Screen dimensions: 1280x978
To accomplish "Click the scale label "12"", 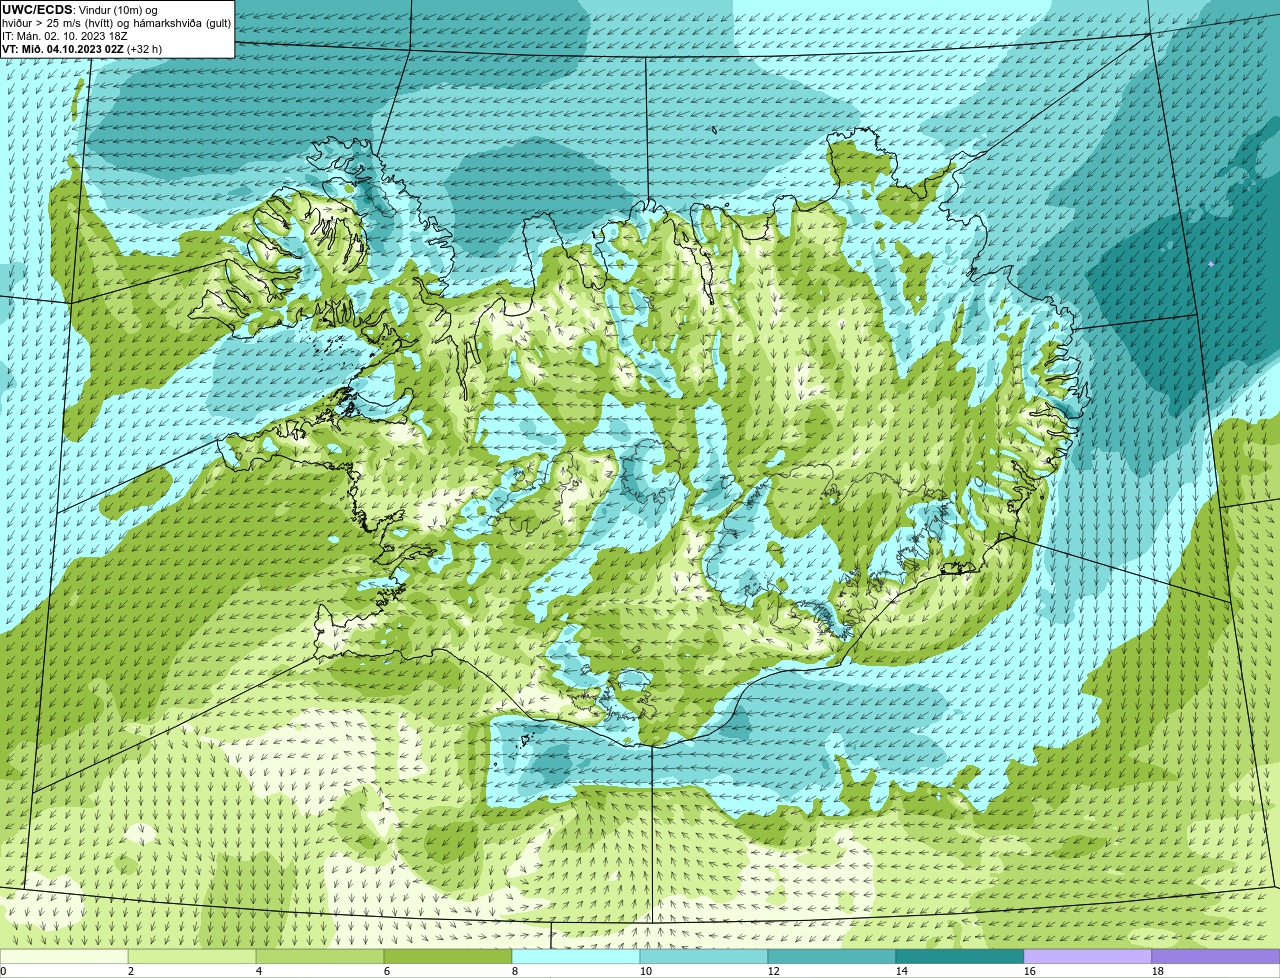I will tap(774, 971).
